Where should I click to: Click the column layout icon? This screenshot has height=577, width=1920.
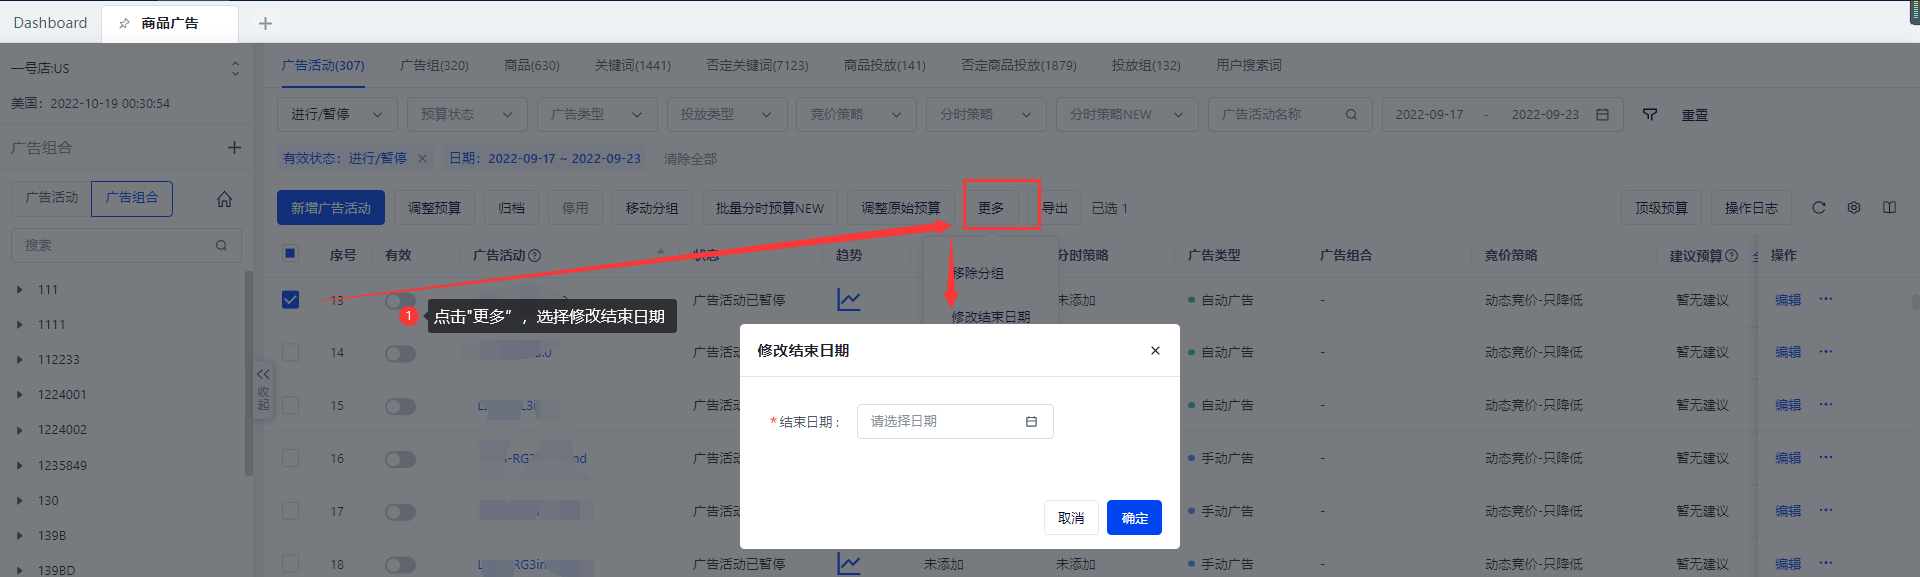click(1889, 207)
